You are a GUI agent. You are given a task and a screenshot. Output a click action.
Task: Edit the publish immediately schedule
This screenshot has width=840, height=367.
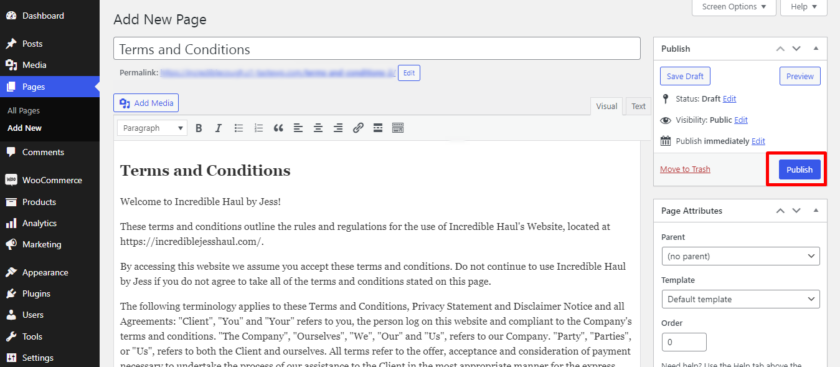click(x=758, y=141)
